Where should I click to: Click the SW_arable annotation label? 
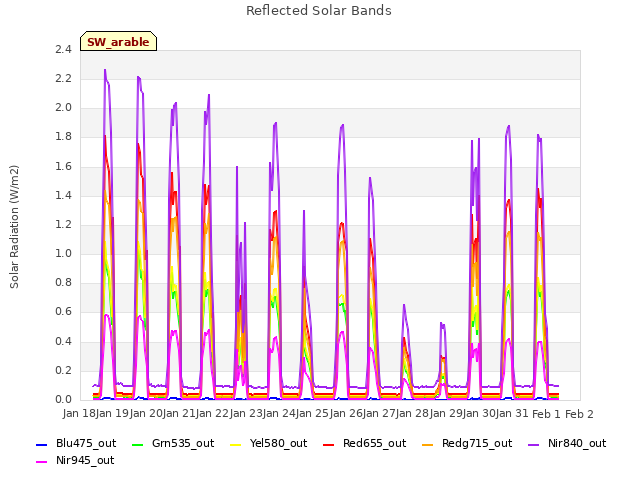[x=118, y=42]
